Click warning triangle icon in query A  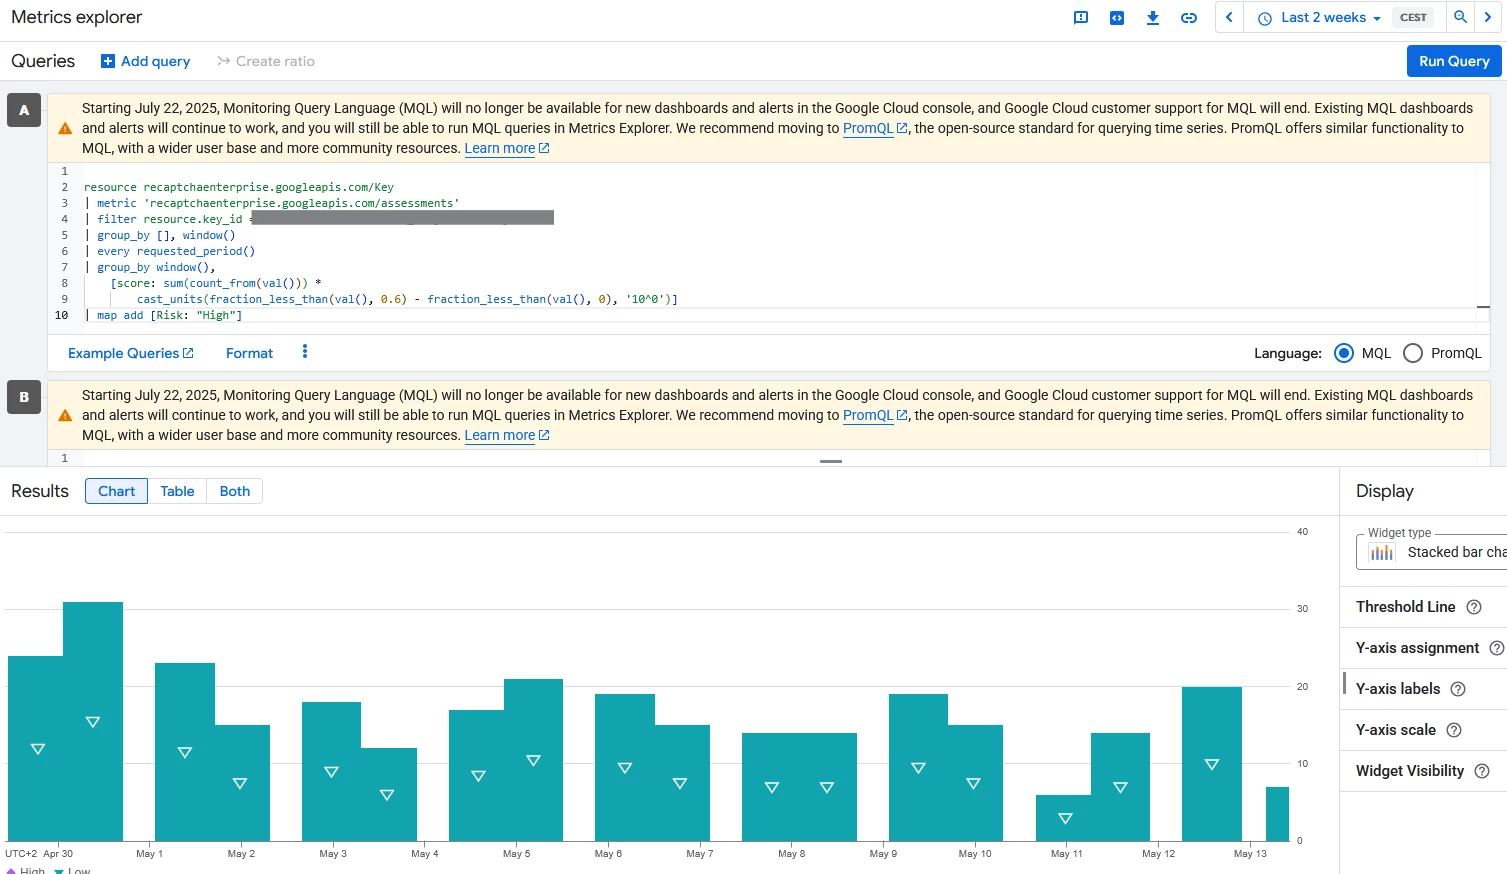tap(65, 128)
